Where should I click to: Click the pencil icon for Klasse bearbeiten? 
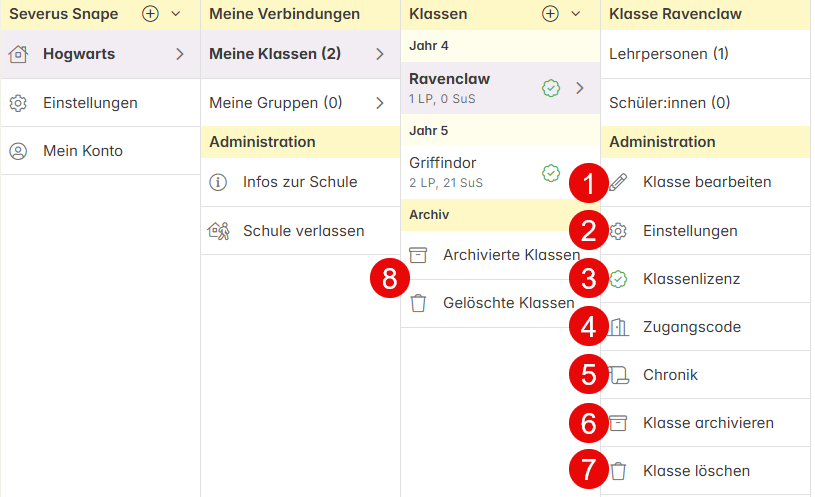click(x=618, y=182)
